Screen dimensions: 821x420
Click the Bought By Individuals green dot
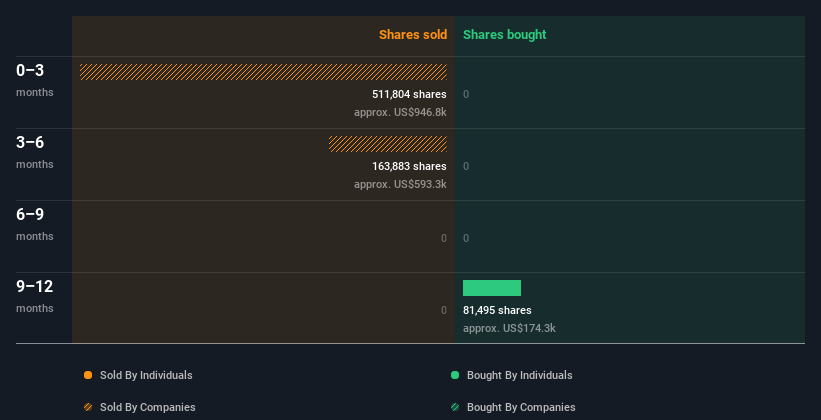[x=455, y=375]
